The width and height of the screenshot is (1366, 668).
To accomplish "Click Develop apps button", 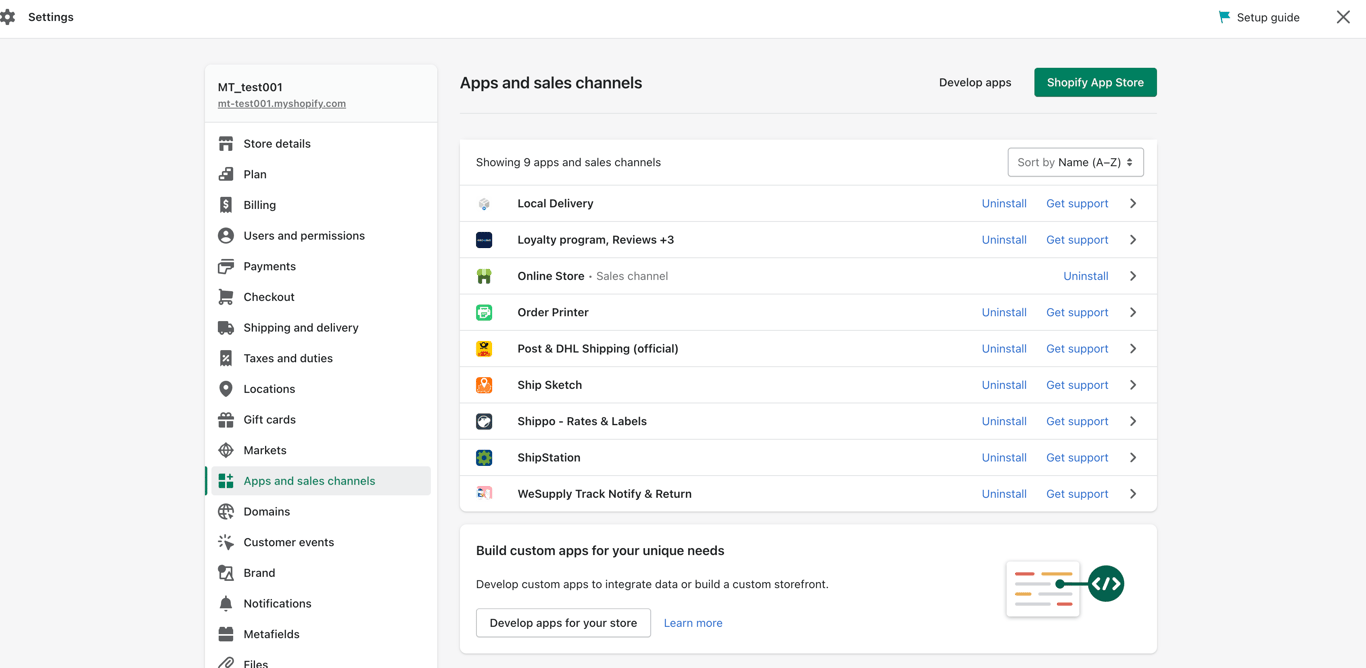I will (x=975, y=82).
